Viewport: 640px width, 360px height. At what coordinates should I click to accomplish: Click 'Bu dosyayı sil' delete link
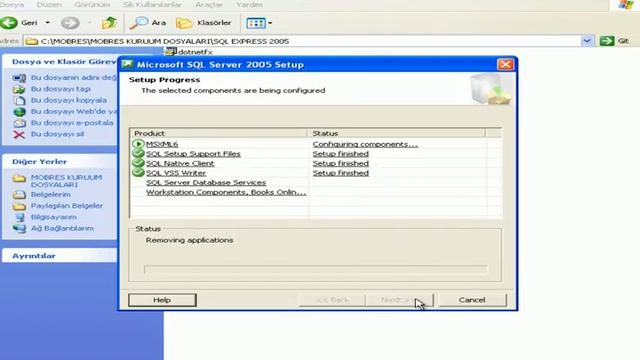(57, 134)
